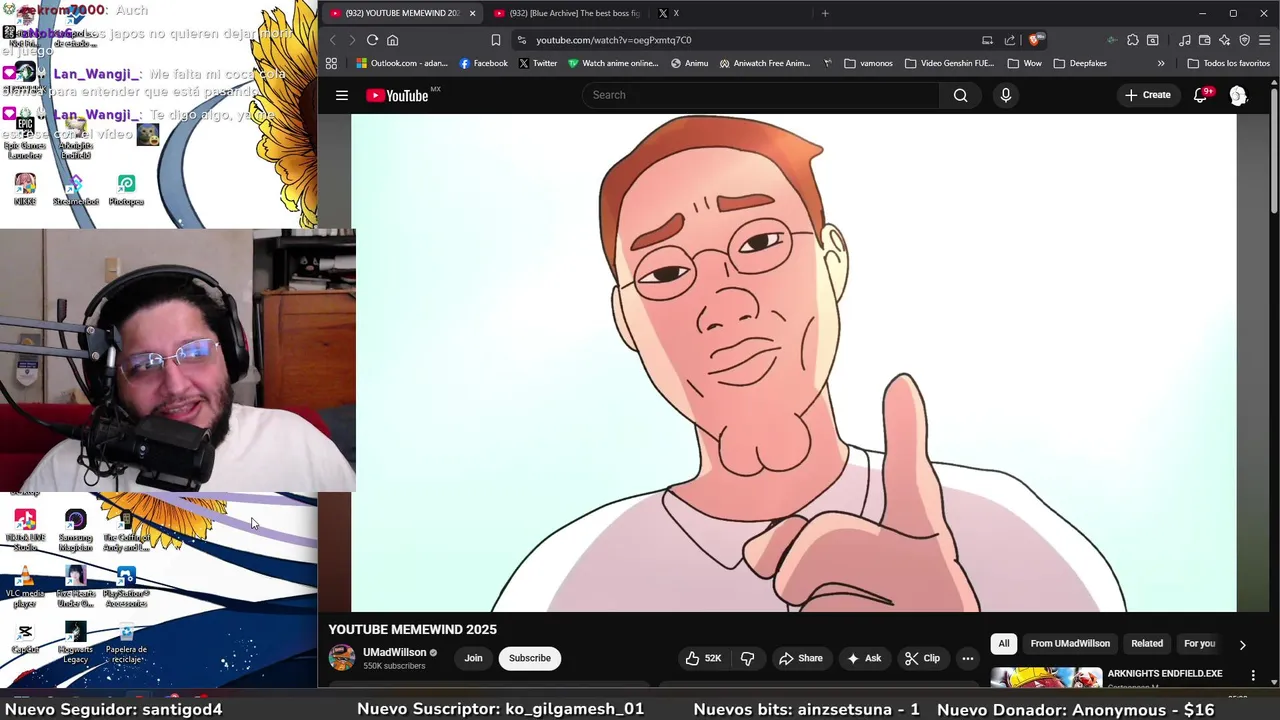Open VLC media player desktop shortcut
Image resolution: width=1280 pixels, height=720 pixels.
25,587
